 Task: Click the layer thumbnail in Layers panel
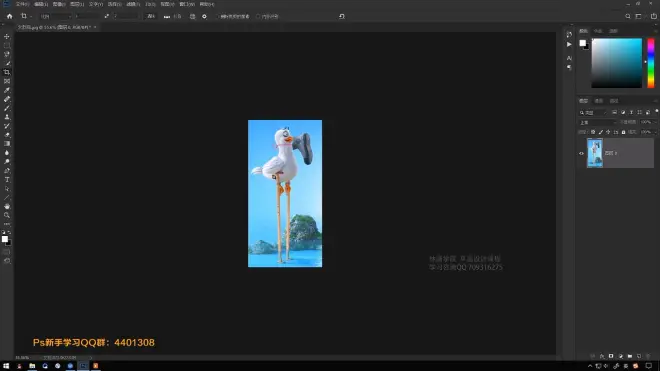[595, 153]
